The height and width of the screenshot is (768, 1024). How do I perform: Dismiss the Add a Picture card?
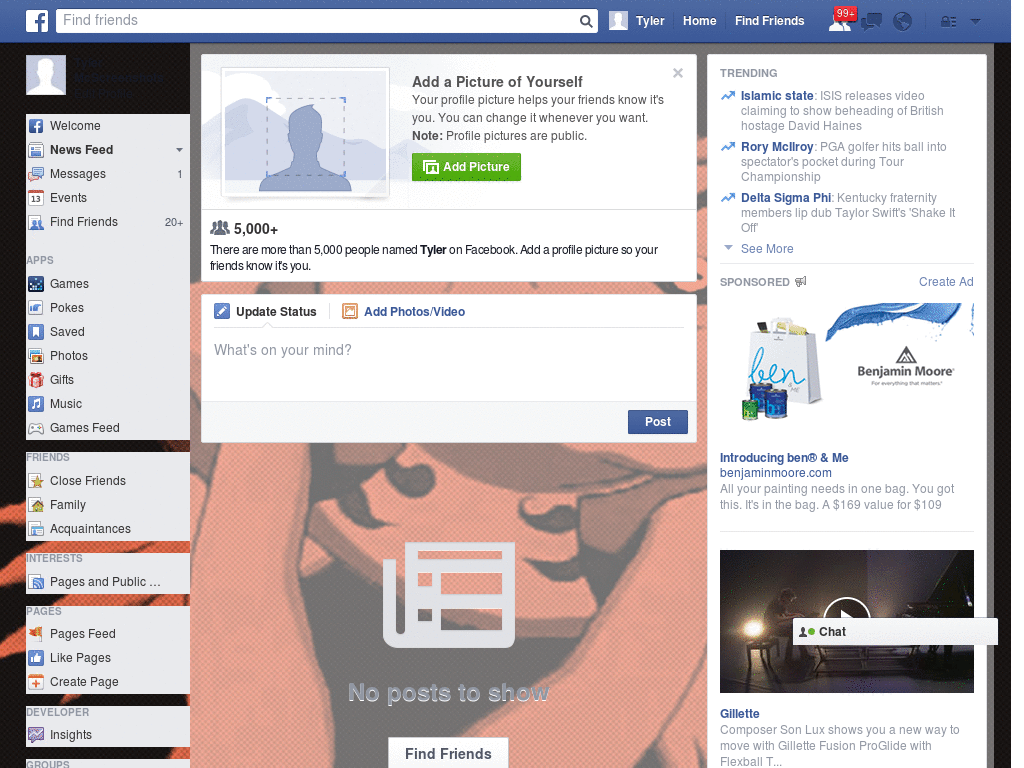678,73
